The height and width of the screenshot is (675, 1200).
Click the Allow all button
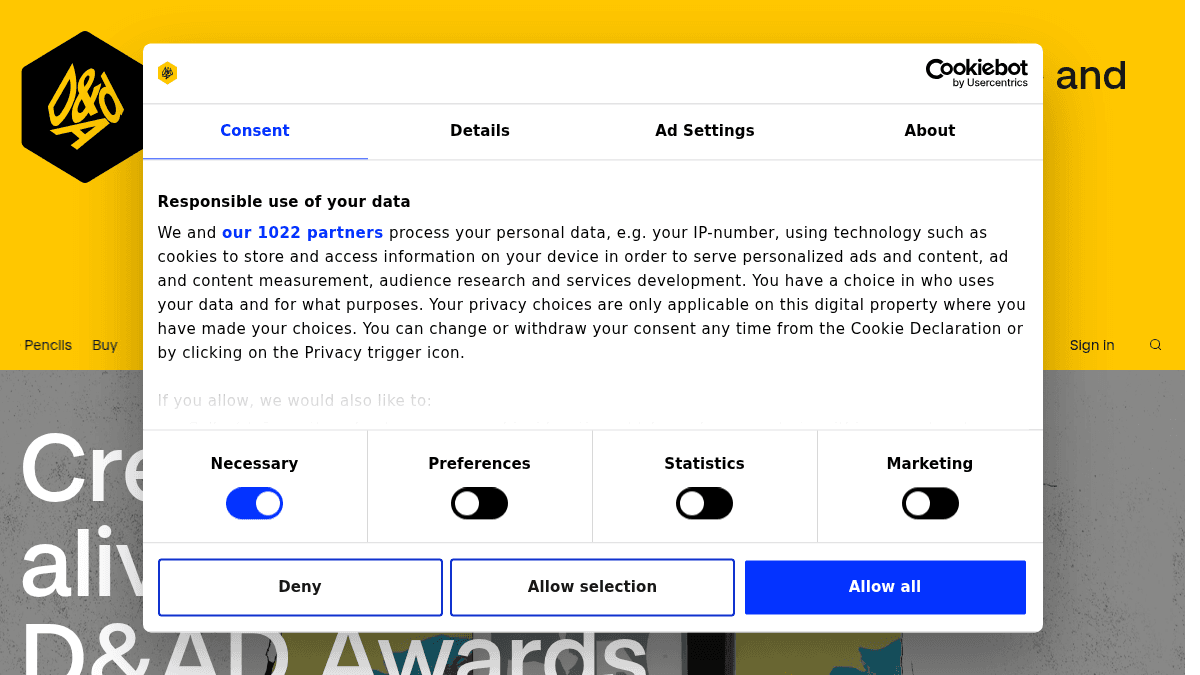tap(885, 587)
